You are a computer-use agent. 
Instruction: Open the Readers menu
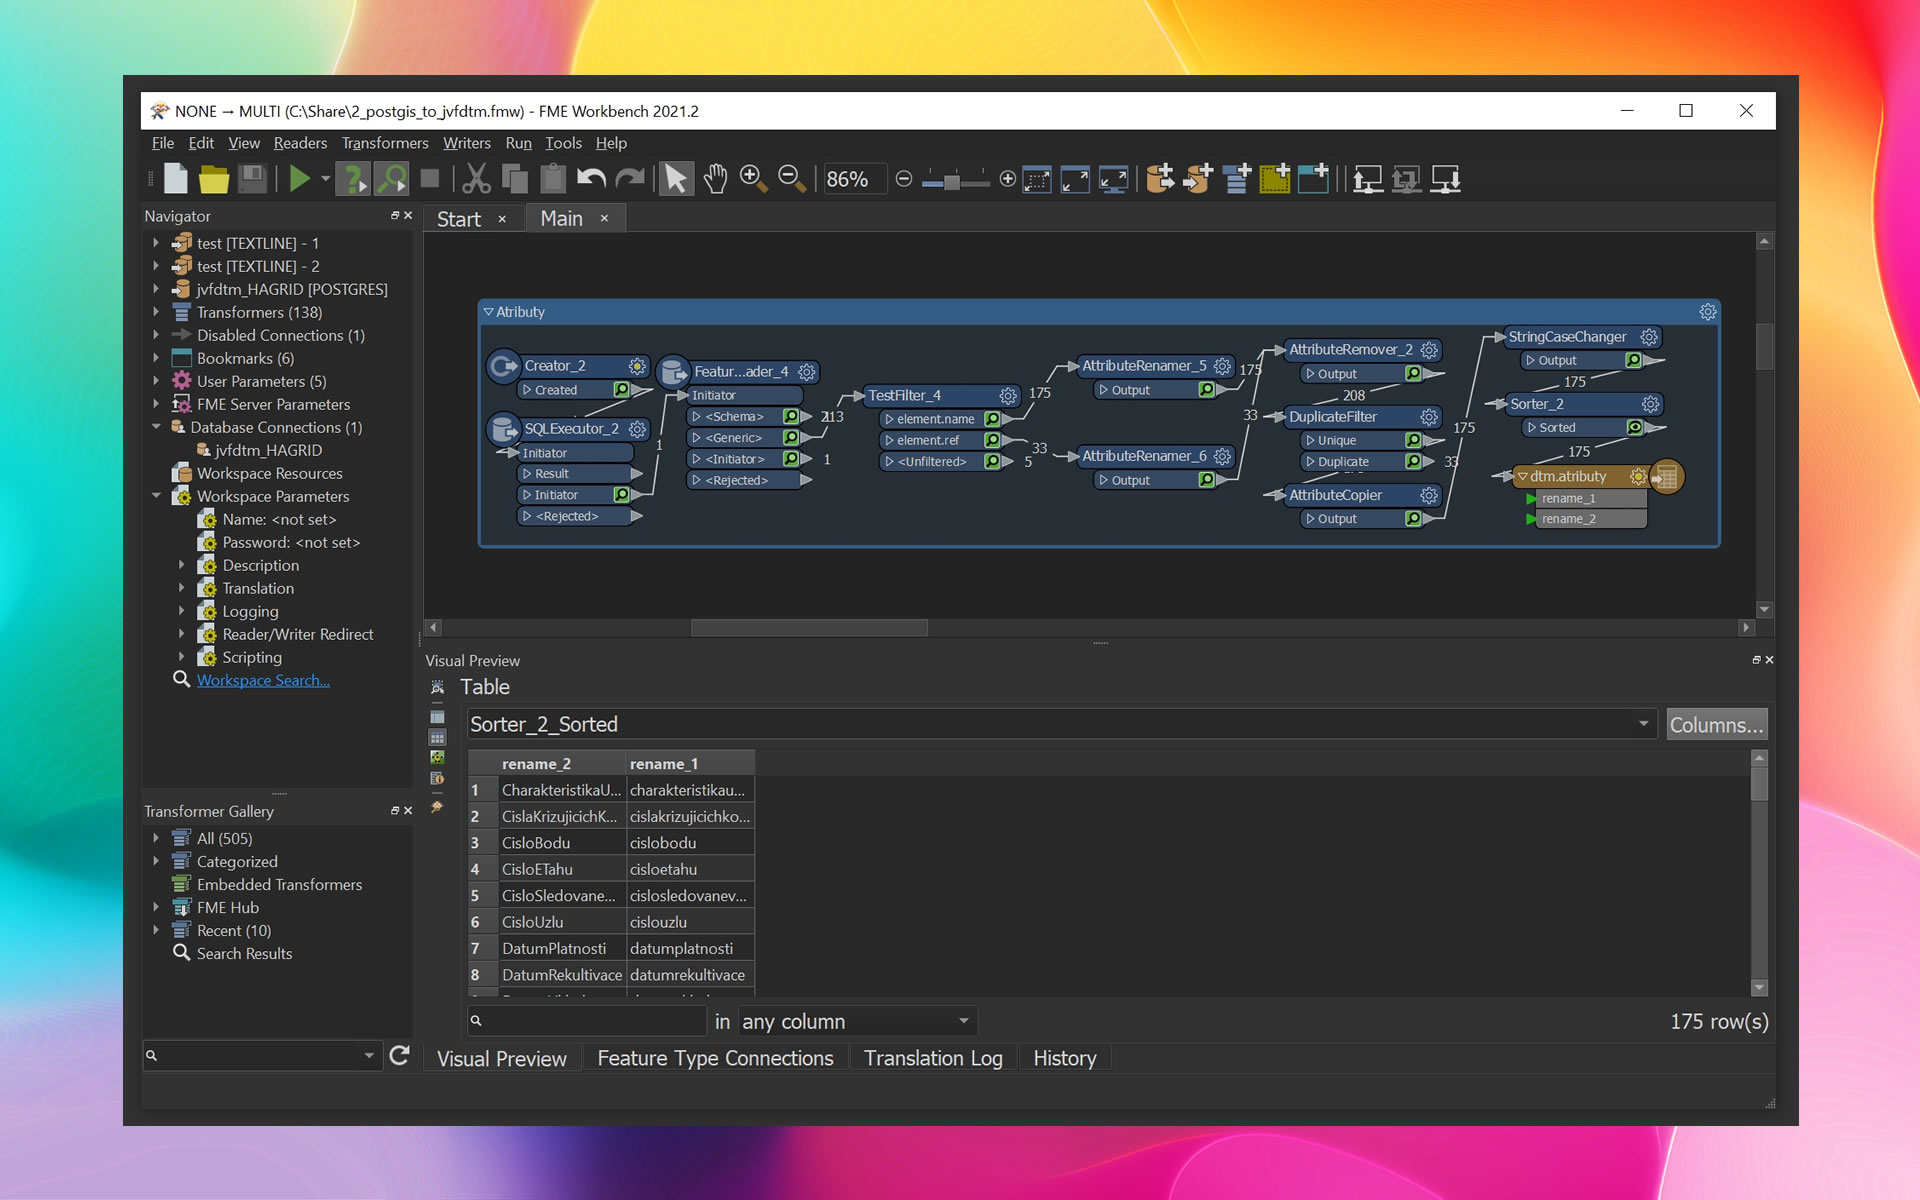[300, 143]
